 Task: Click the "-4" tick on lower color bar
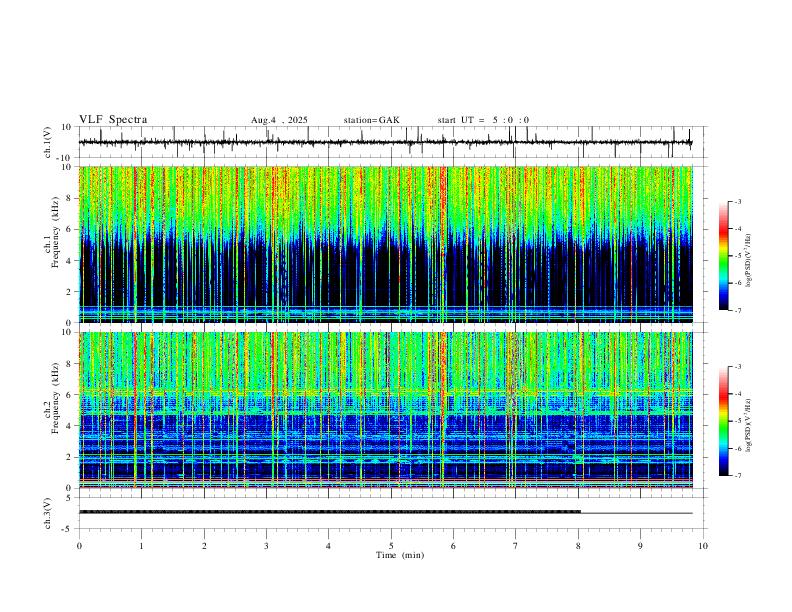point(738,393)
